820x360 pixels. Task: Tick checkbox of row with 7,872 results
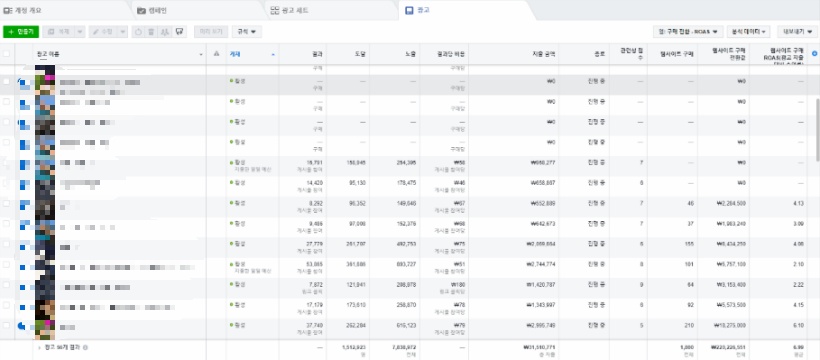6,285
